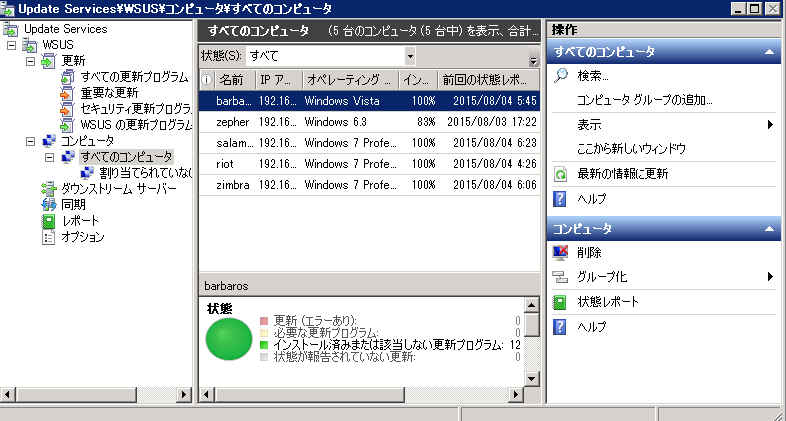Click 最新の情報に更新 action label
Viewport: 786px width, 421px height.
coord(622,174)
